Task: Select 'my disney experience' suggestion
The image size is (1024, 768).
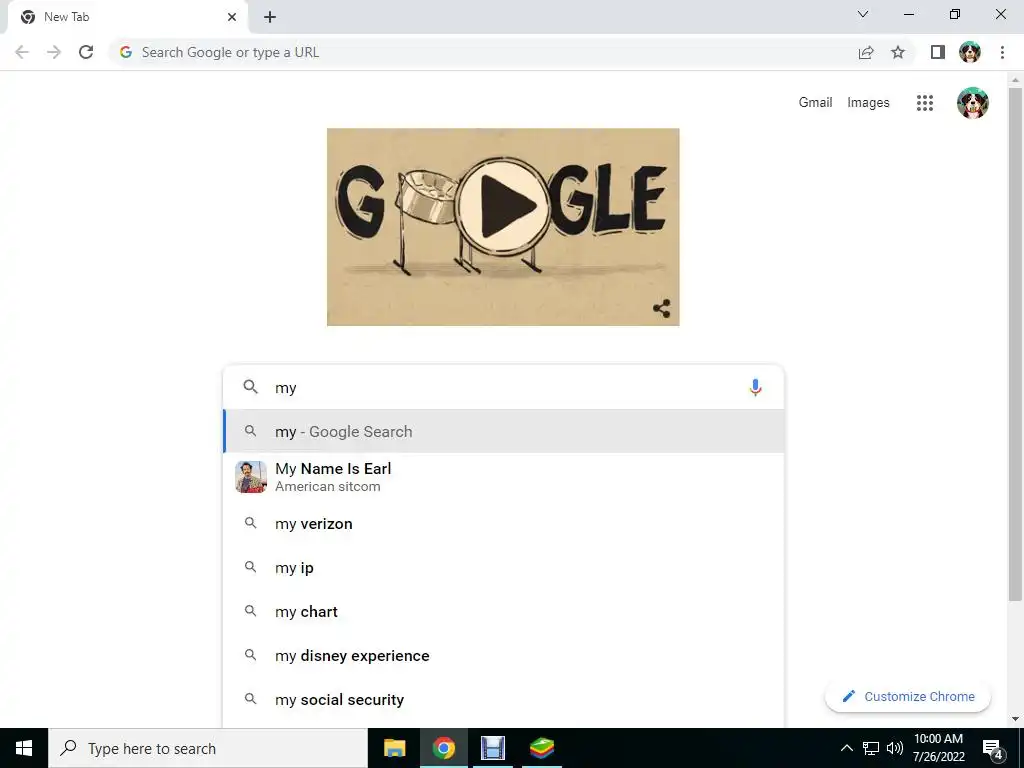Action: [504, 656]
